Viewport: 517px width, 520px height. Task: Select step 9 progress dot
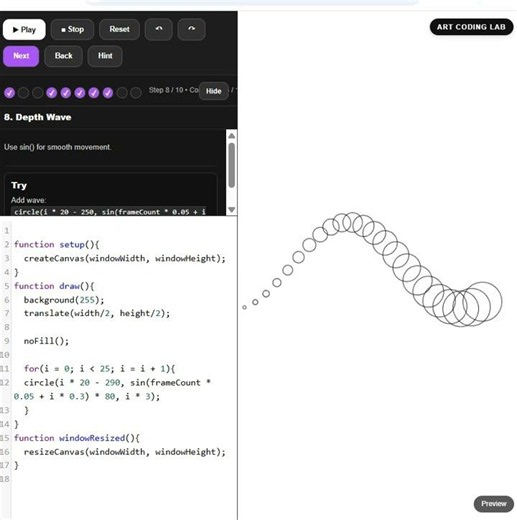(122, 93)
